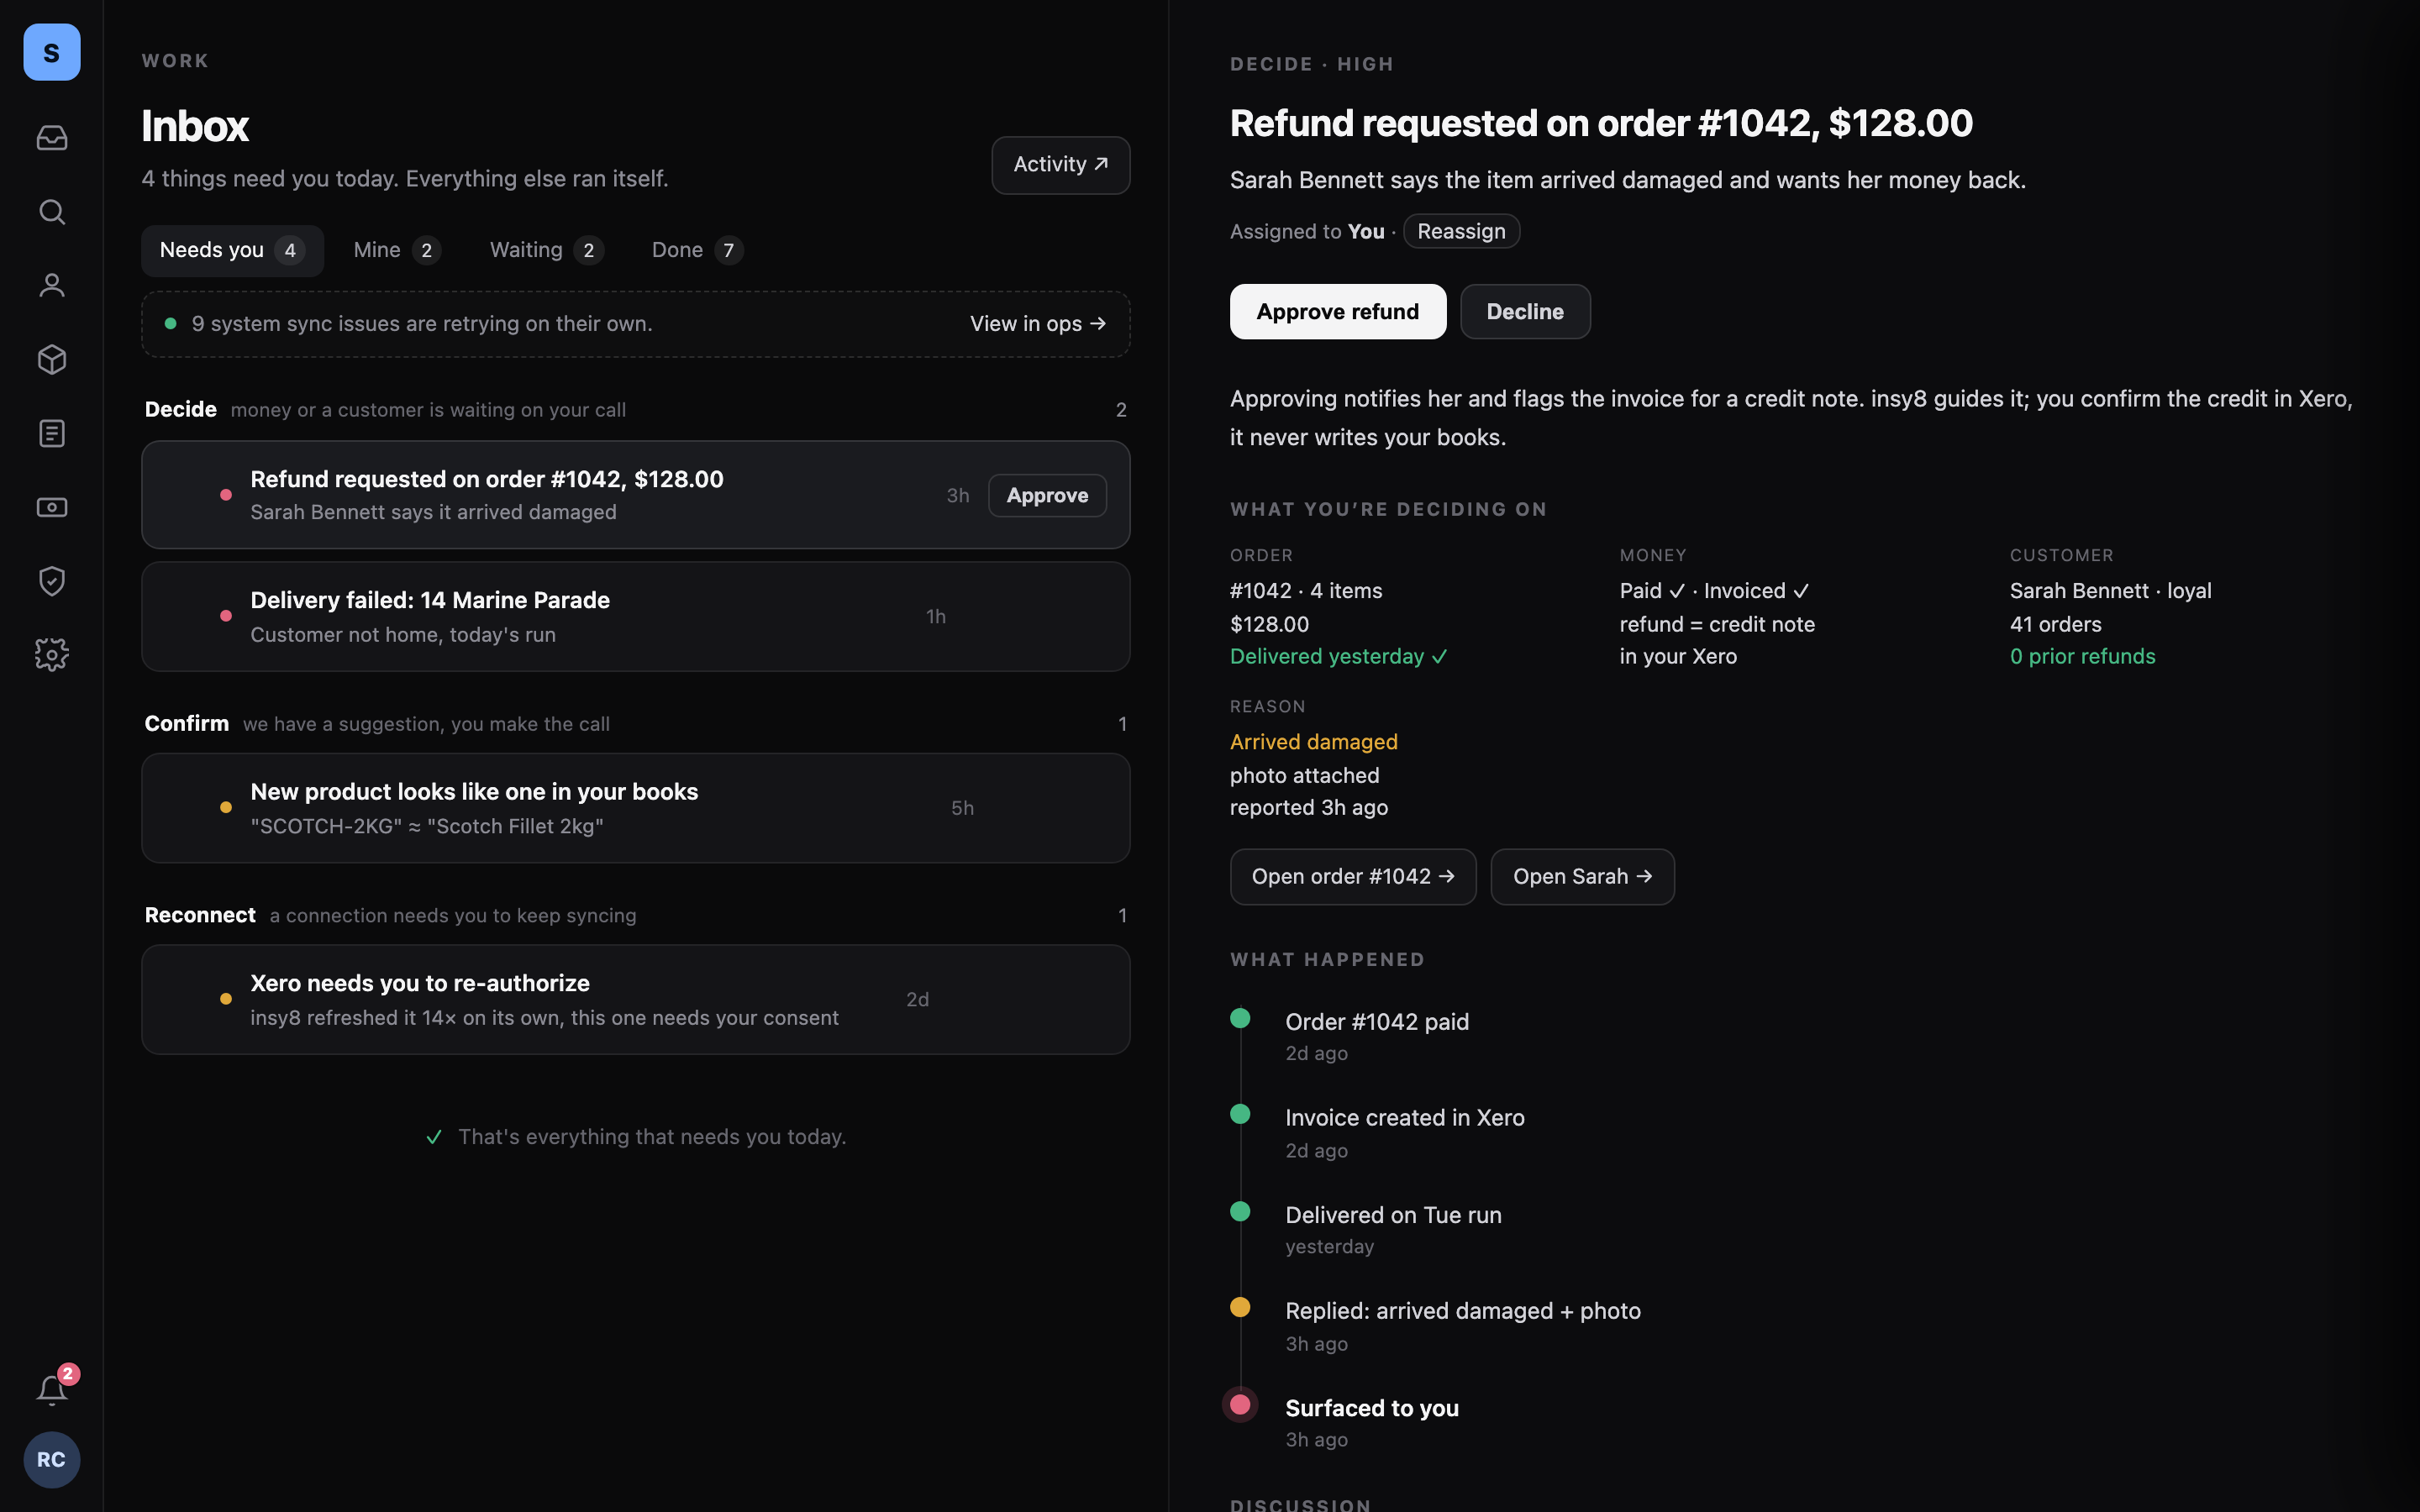Viewport: 2420px width, 1512px height.
Task: Click the Invoice created in Xero timeline dot
Action: (x=1240, y=1114)
